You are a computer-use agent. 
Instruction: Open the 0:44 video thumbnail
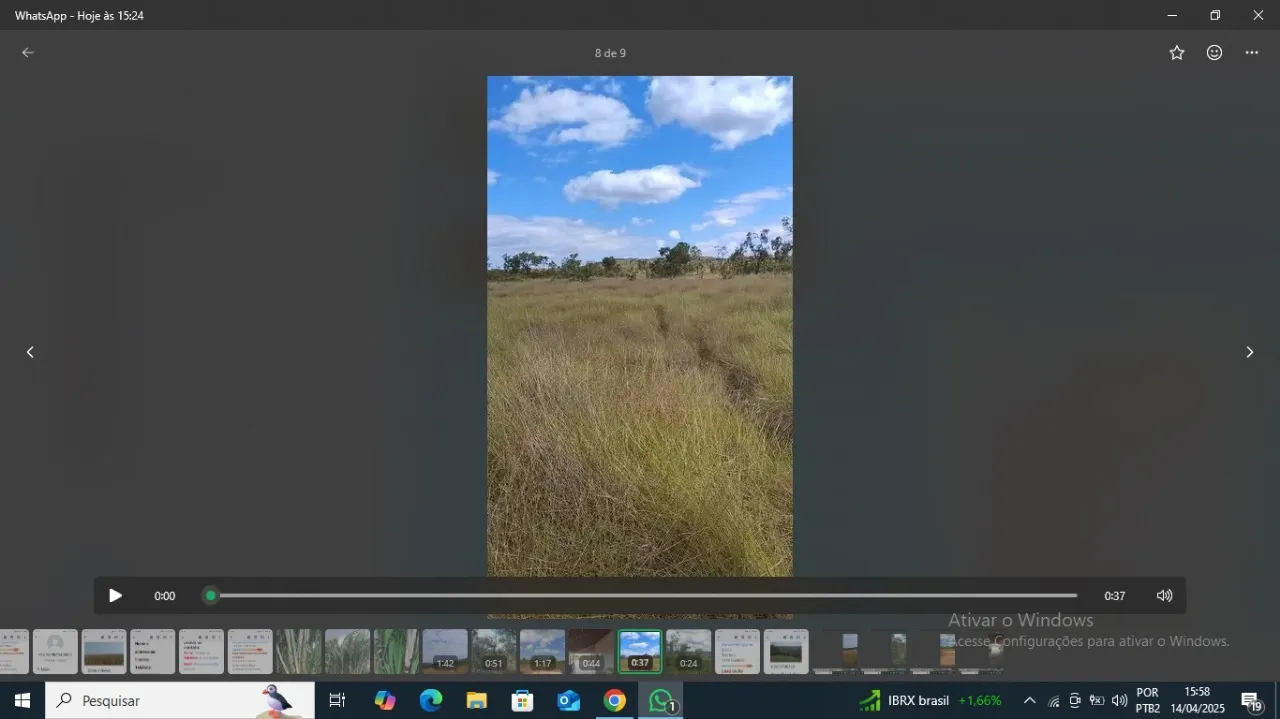tap(591, 651)
